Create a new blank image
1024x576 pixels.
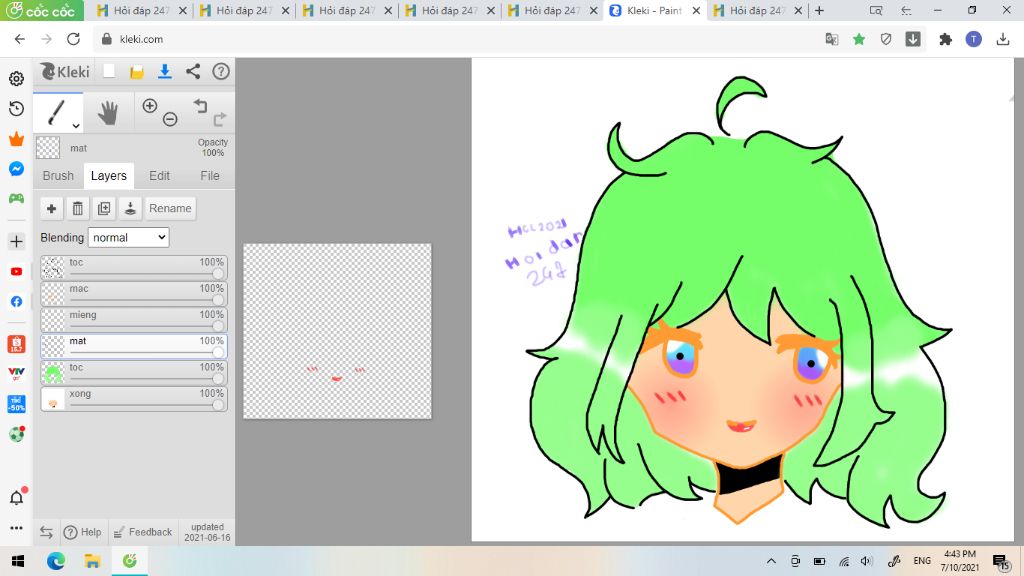pyautogui.click(x=109, y=71)
